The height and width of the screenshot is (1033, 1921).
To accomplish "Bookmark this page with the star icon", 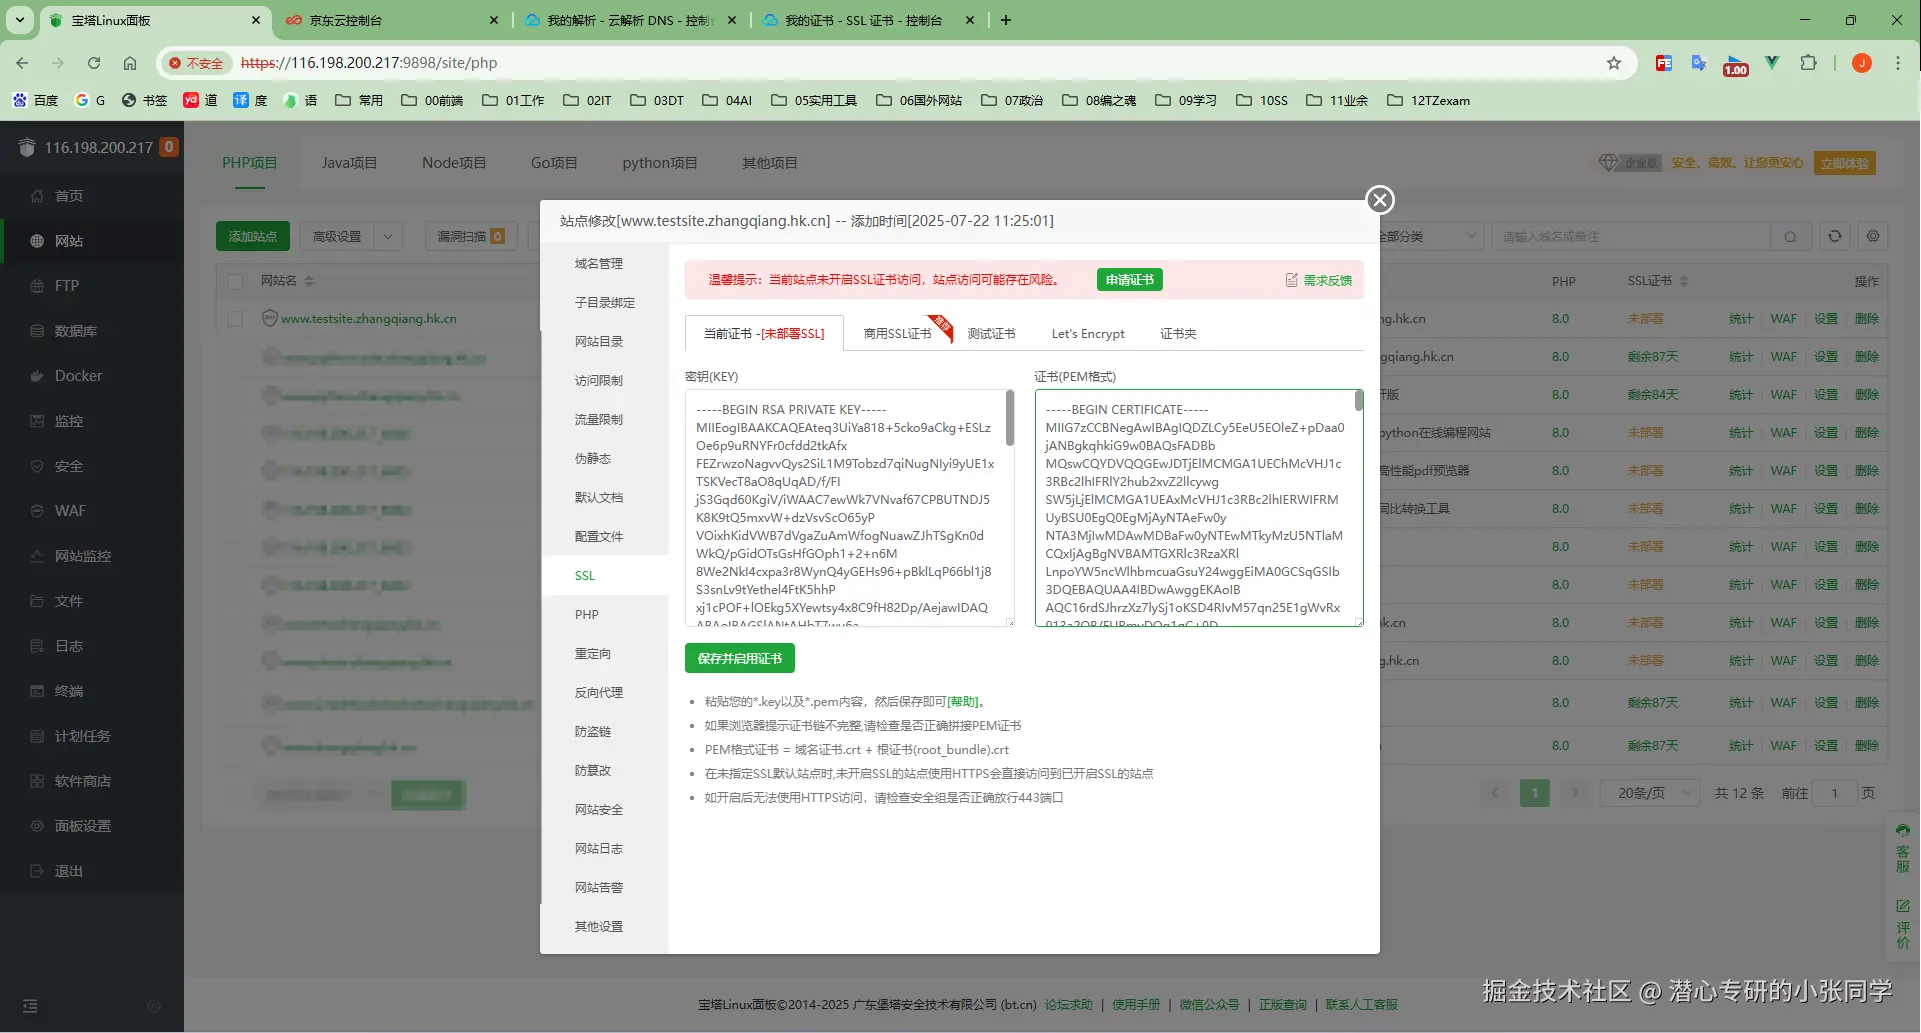I will pos(1614,63).
